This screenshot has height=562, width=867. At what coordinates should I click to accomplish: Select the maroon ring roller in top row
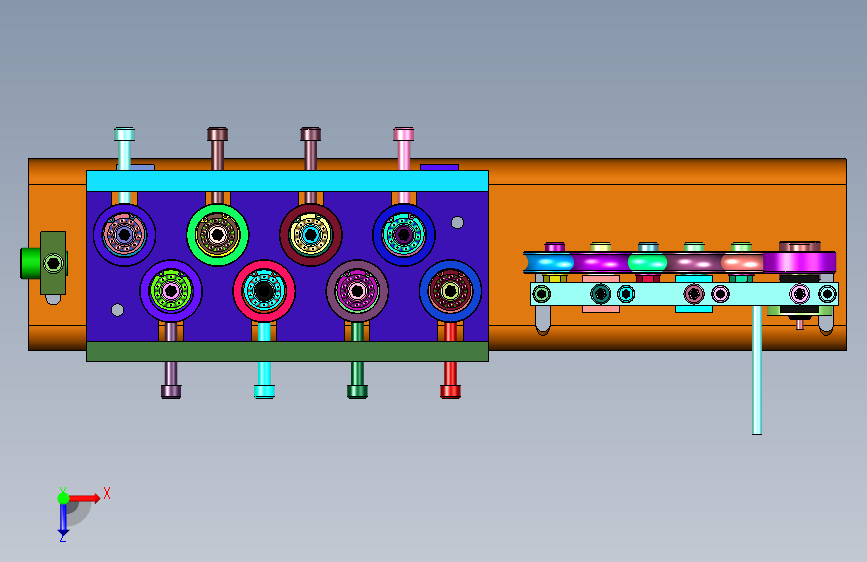311,235
